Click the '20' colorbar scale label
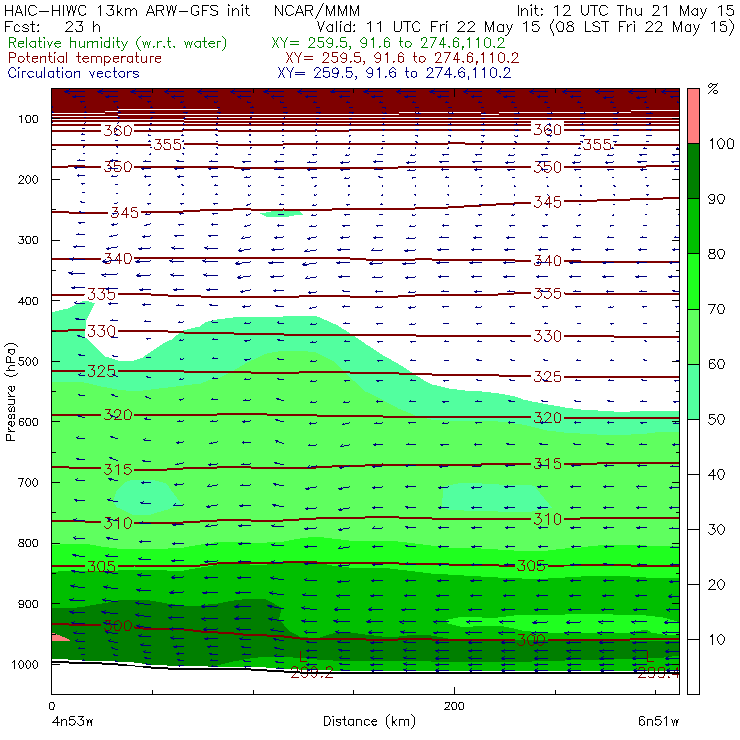Image resolution: width=740 pixels, height=740 pixels. coord(716,585)
